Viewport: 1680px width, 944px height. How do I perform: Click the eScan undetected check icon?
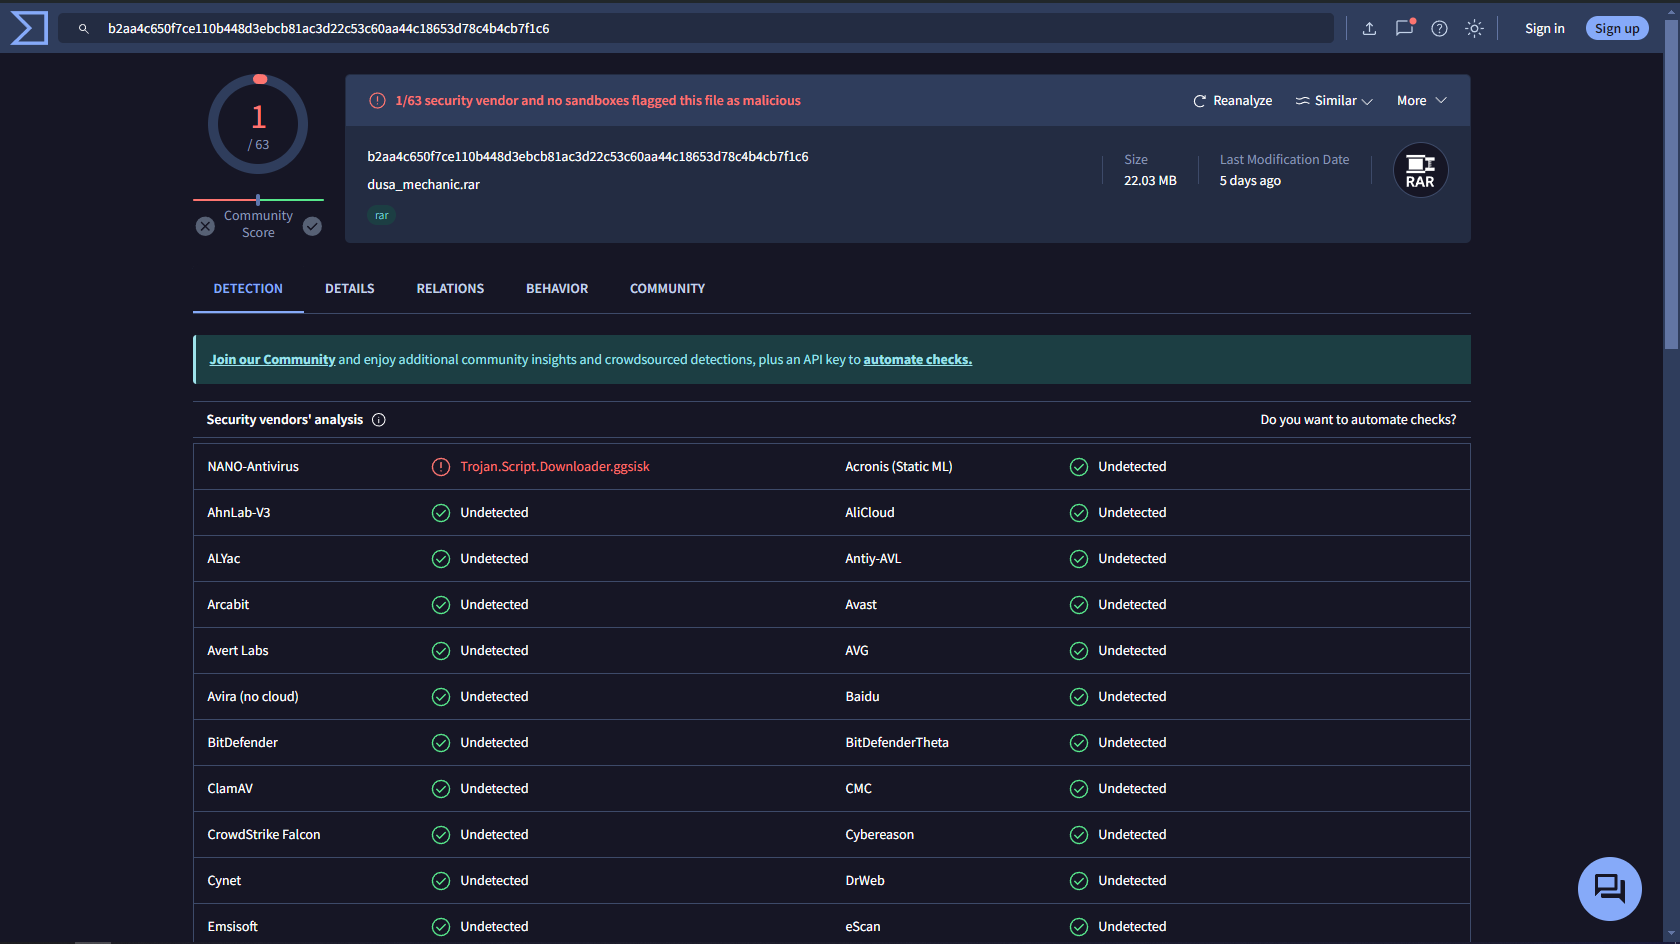[1079, 927]
